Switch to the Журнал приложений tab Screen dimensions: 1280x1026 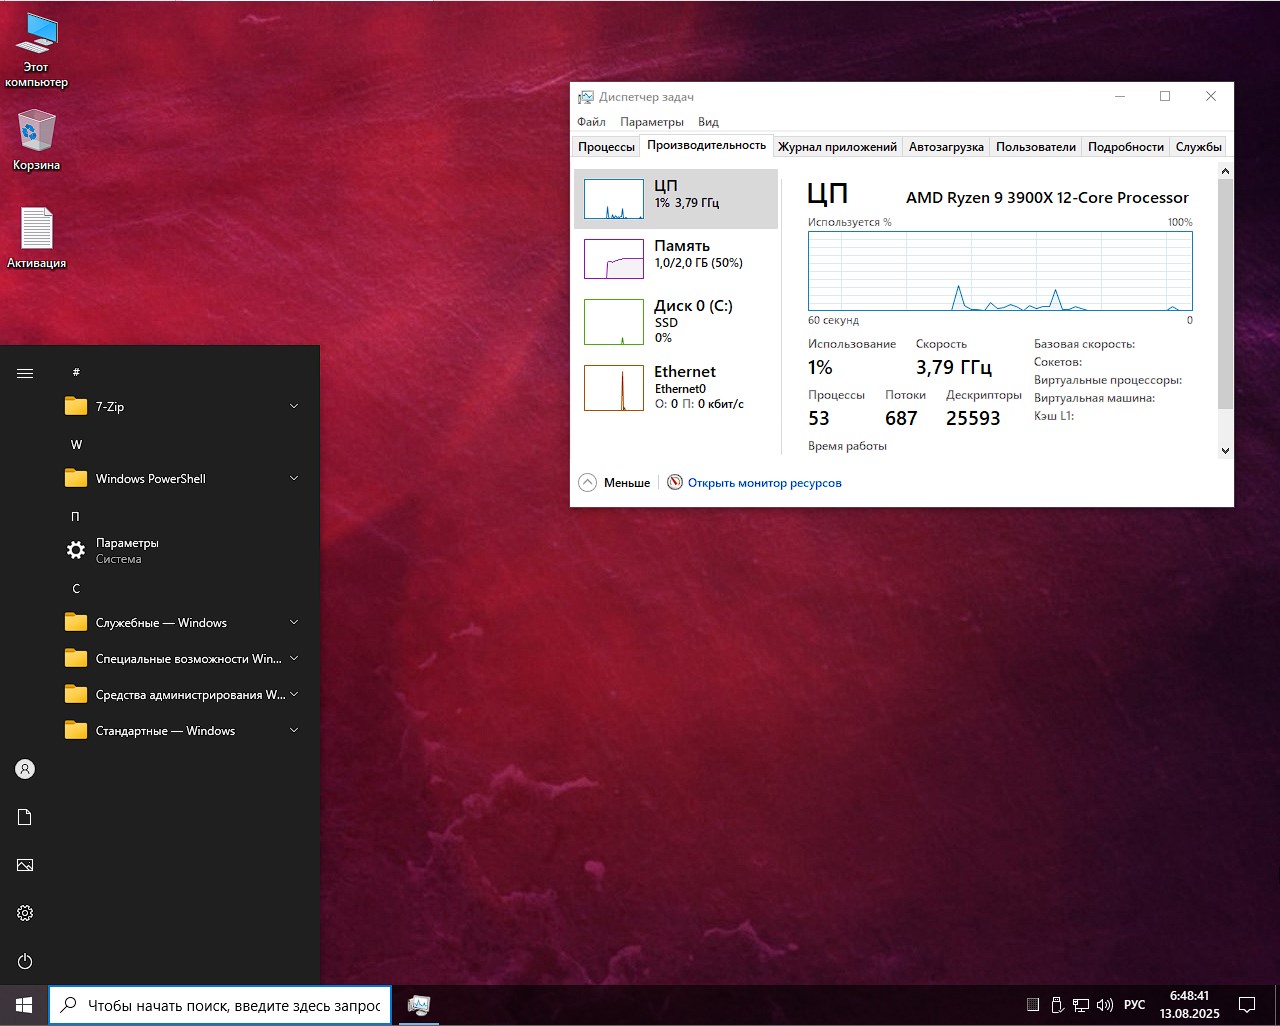click(x=837, y=147)
